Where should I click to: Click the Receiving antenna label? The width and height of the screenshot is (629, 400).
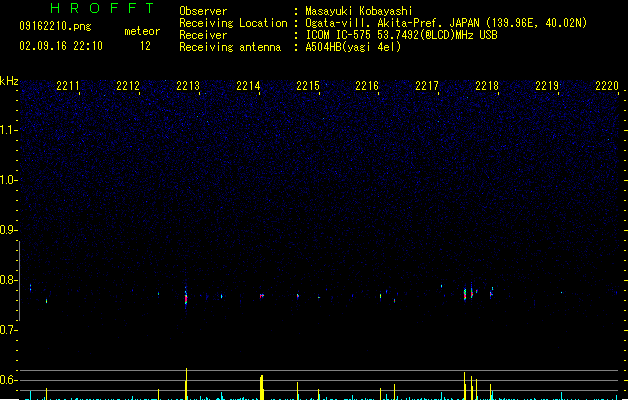coord(230,47)
